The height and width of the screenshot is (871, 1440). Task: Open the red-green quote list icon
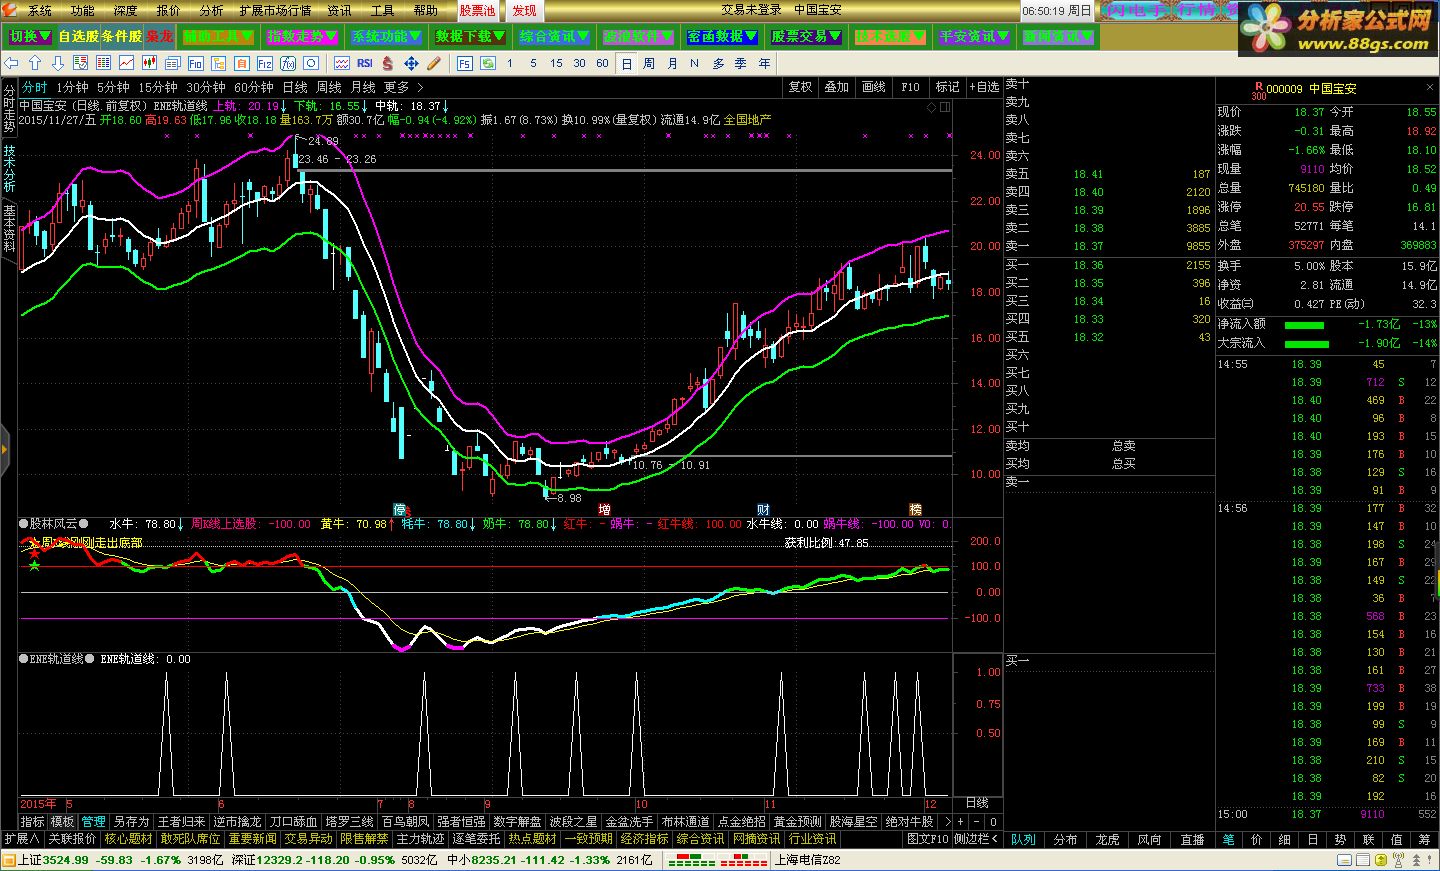coord(81,63)
